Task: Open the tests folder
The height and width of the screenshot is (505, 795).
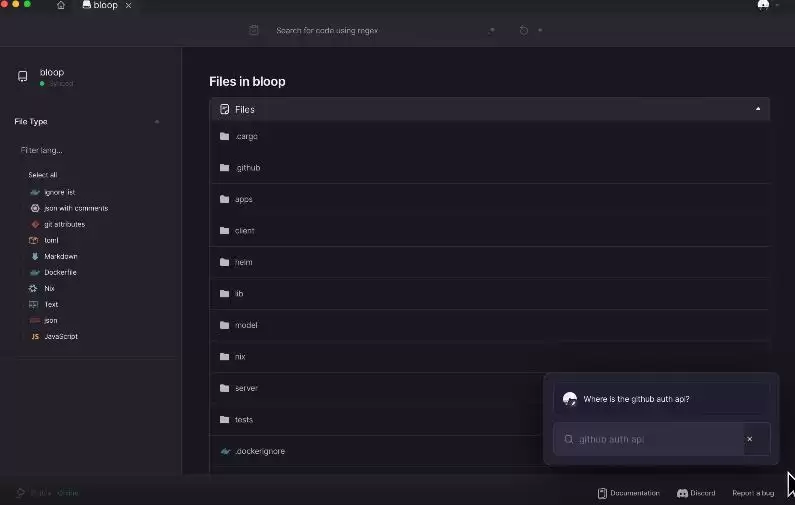Action: click(x=244, y=419)
